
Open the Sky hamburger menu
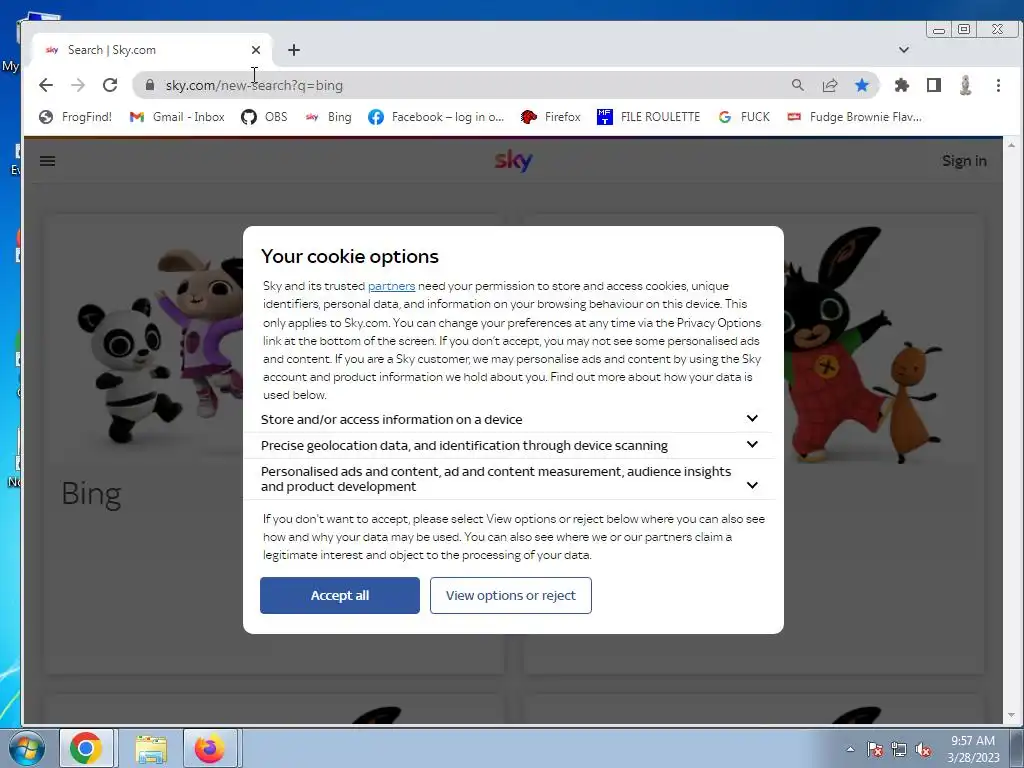point(47,161)
